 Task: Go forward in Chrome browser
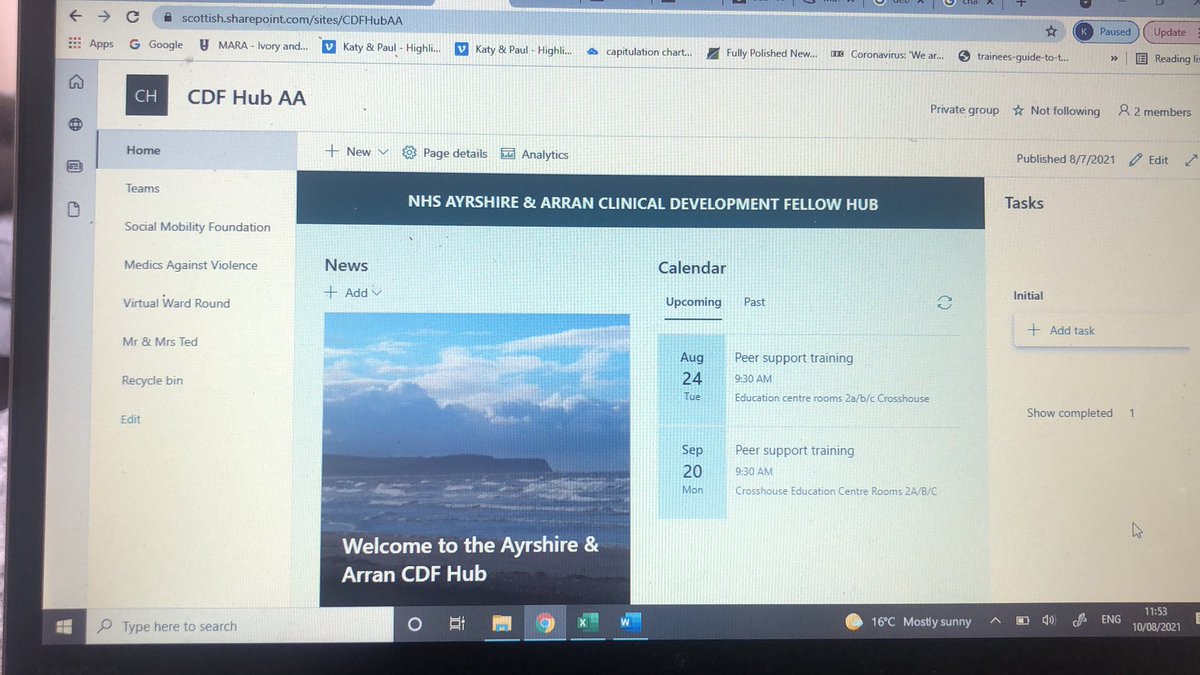[x=104, y=17]
